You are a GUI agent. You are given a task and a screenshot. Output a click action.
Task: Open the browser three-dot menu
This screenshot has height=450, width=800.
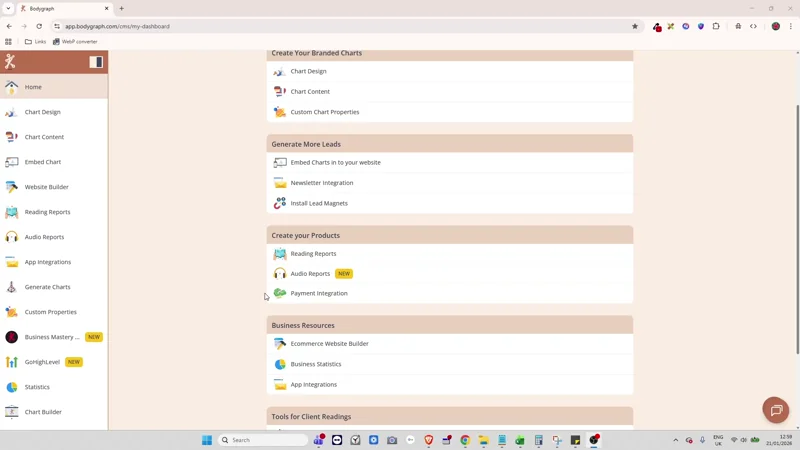(x=791, y=26)
